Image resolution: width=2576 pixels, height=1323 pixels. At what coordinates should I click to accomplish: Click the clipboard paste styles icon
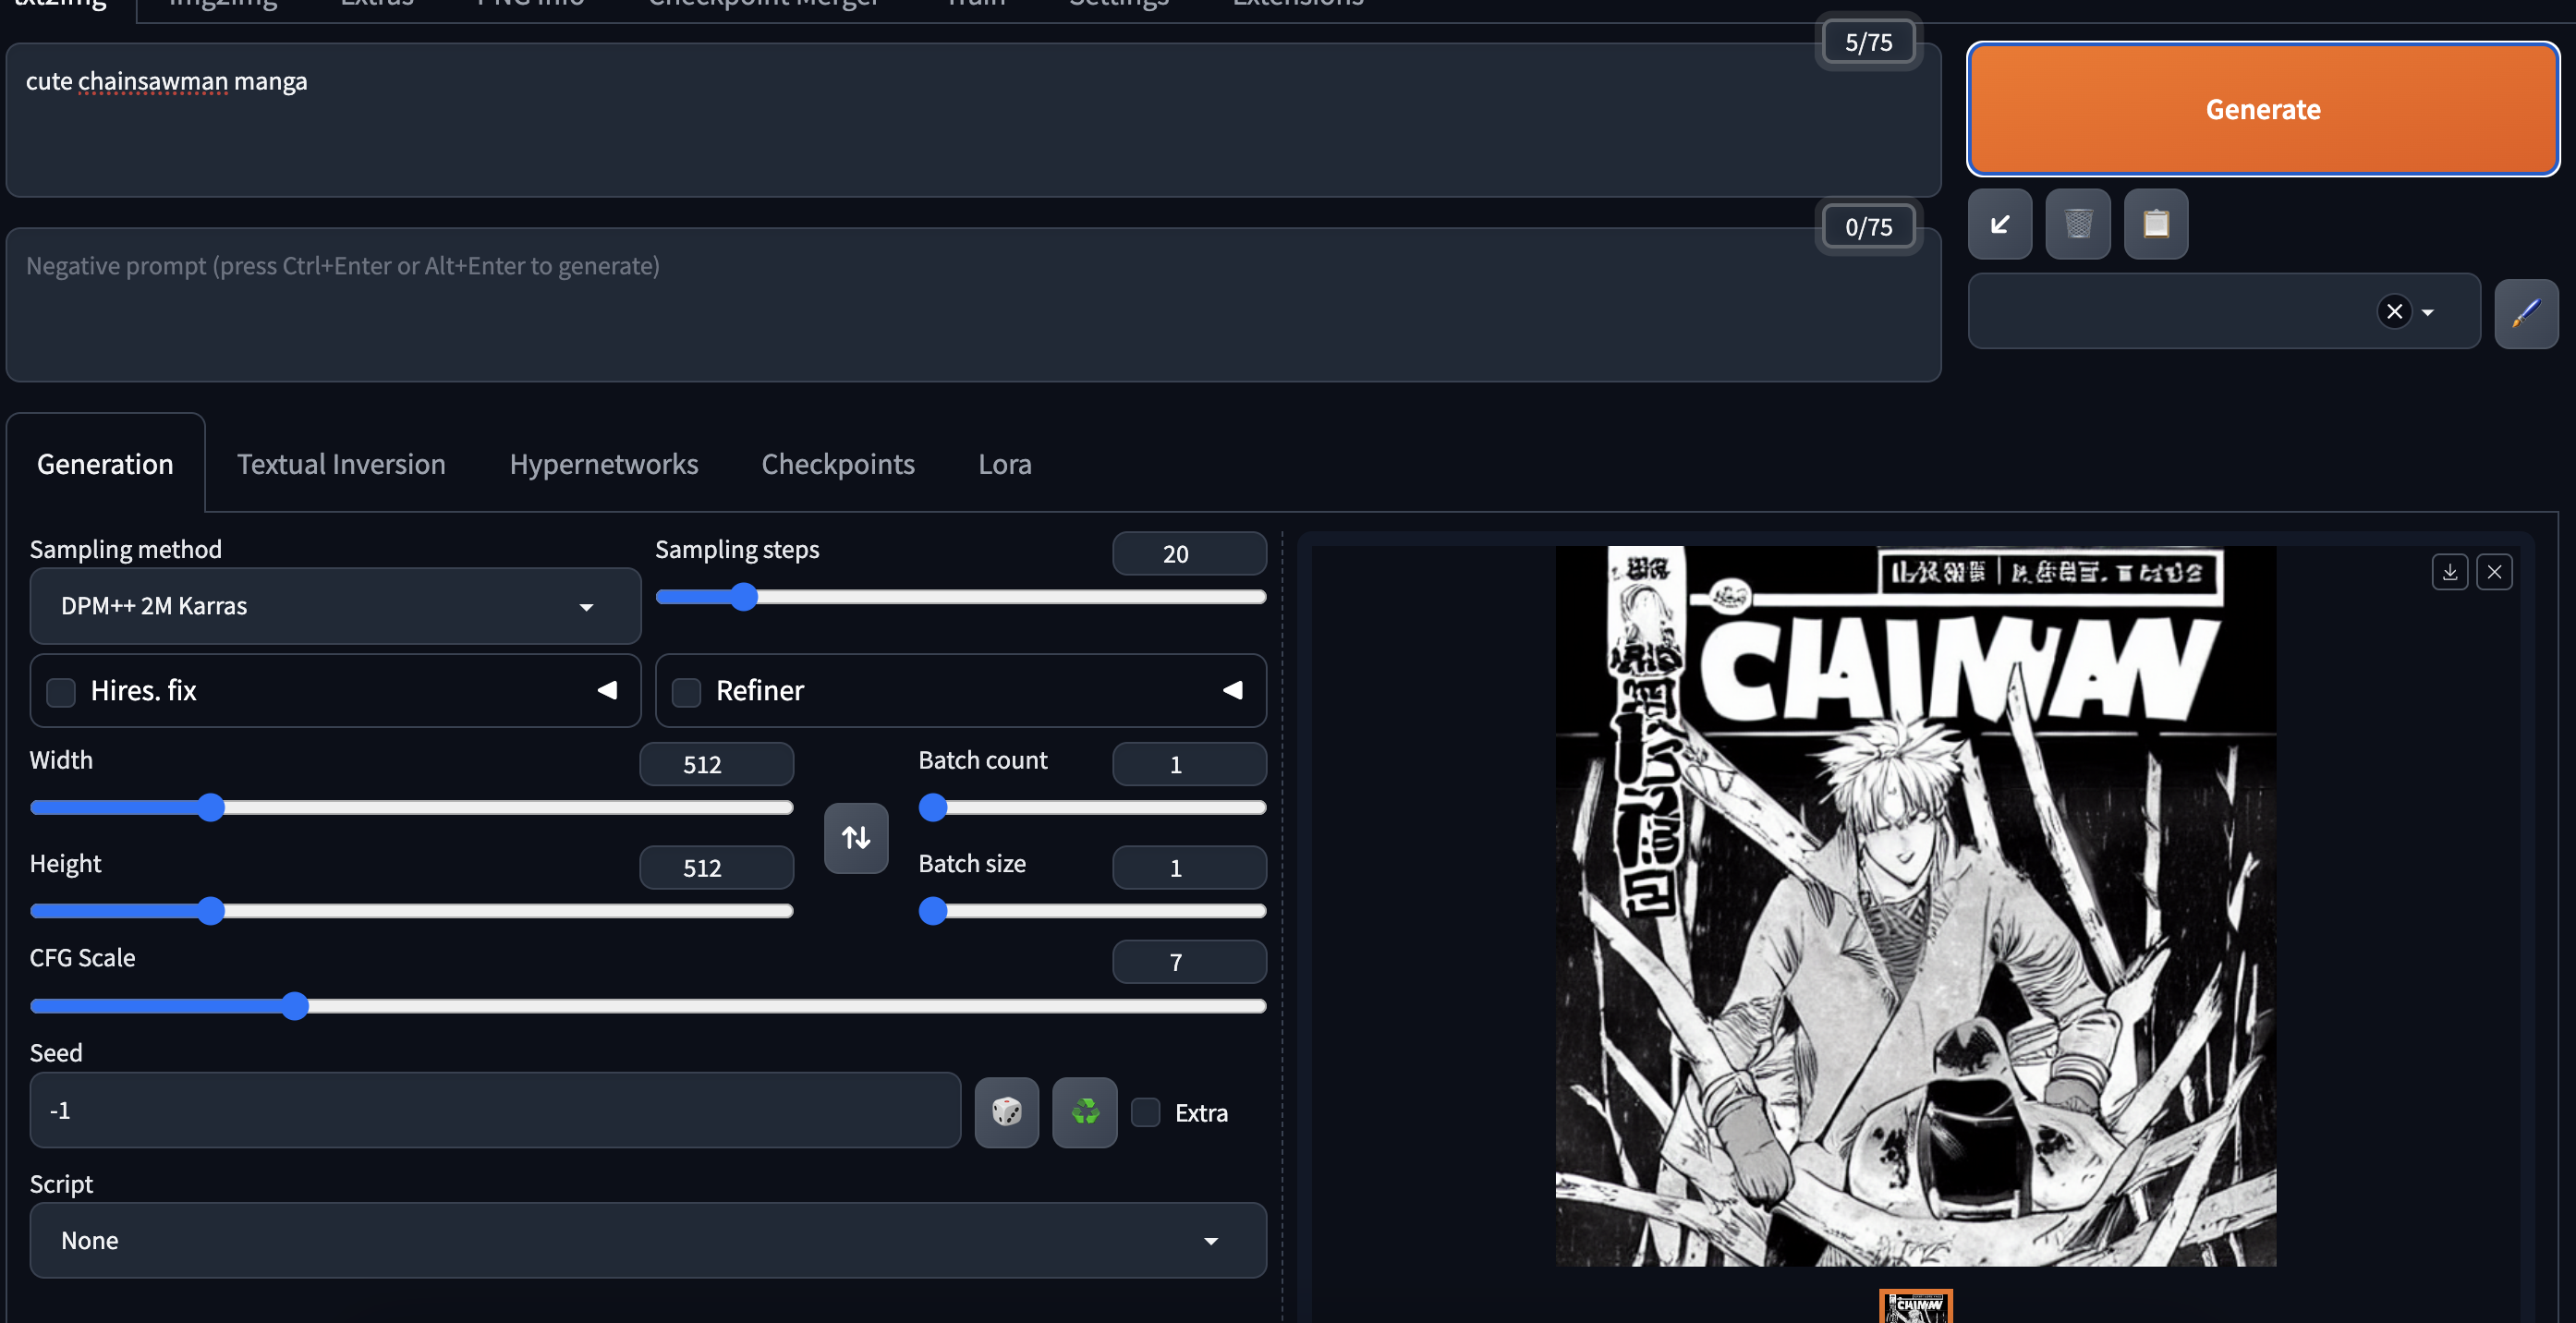tap(2156, 224)
